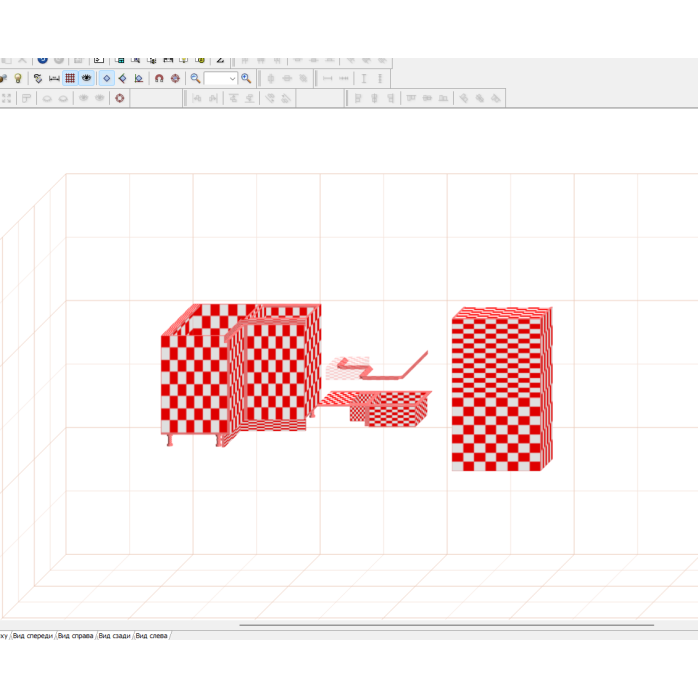Screen dimensions: 698x698
Task: Click the red crosshair target icon
Action: pyautogui.click(x=175, y=78)
